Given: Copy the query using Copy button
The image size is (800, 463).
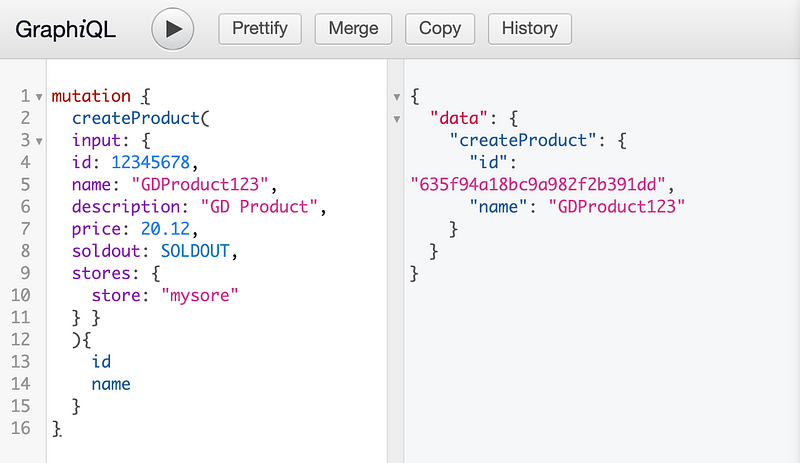Looking at the screenshot, I should [440, 29].
